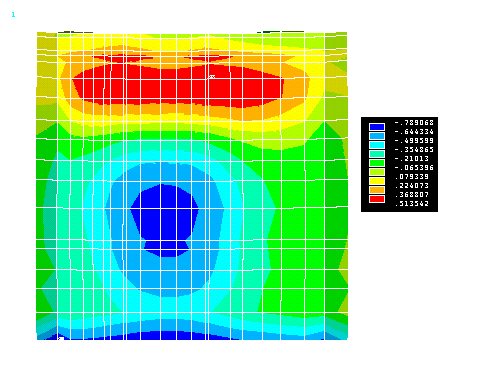Click the cyan legend swatch
493x384 pixels.
coord(377,145)
